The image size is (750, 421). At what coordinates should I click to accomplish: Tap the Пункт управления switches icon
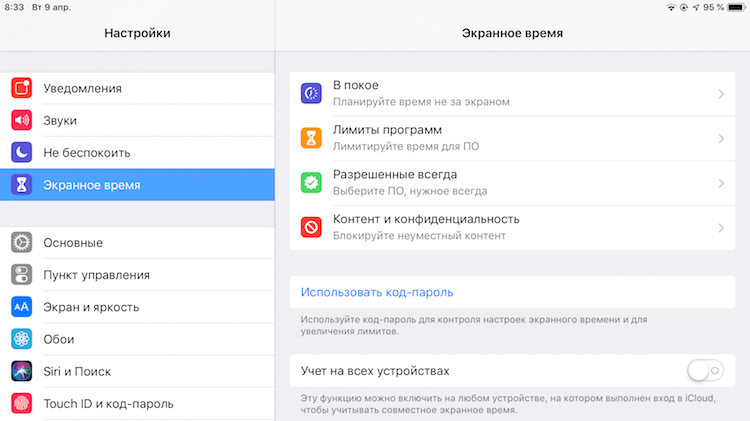tap(22, 275)
